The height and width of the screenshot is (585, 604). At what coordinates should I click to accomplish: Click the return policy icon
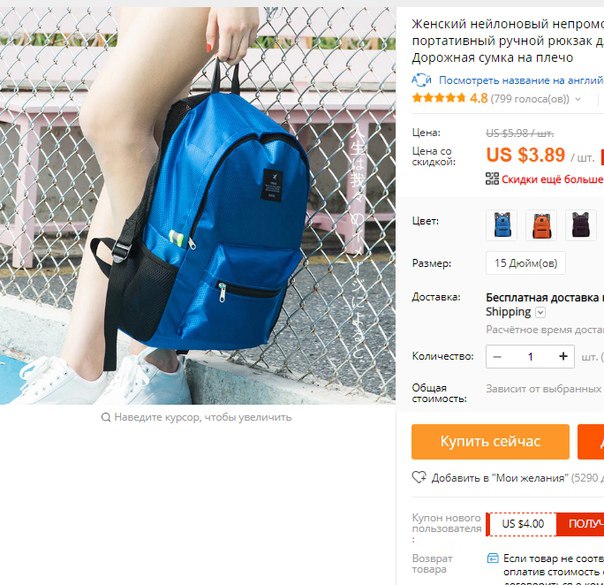493,558
